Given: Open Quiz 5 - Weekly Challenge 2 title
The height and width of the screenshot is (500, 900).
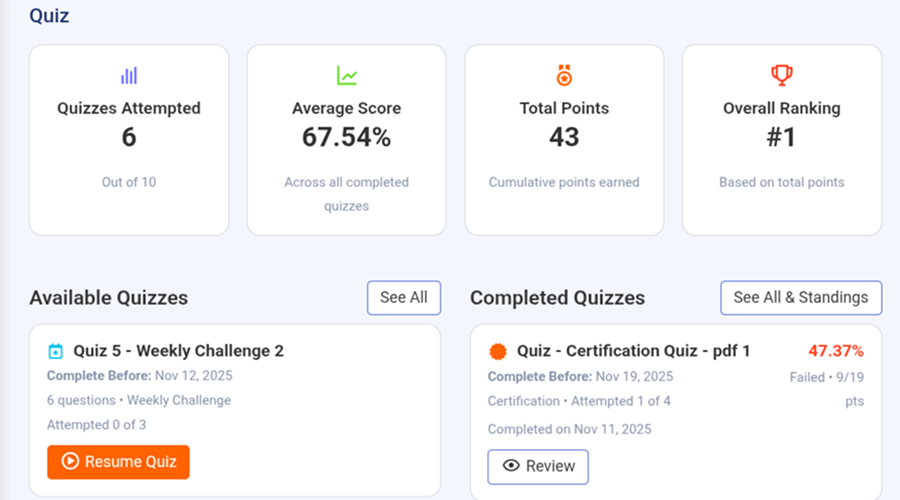Looking at the screenshot, I should click(x=178, y=351).
